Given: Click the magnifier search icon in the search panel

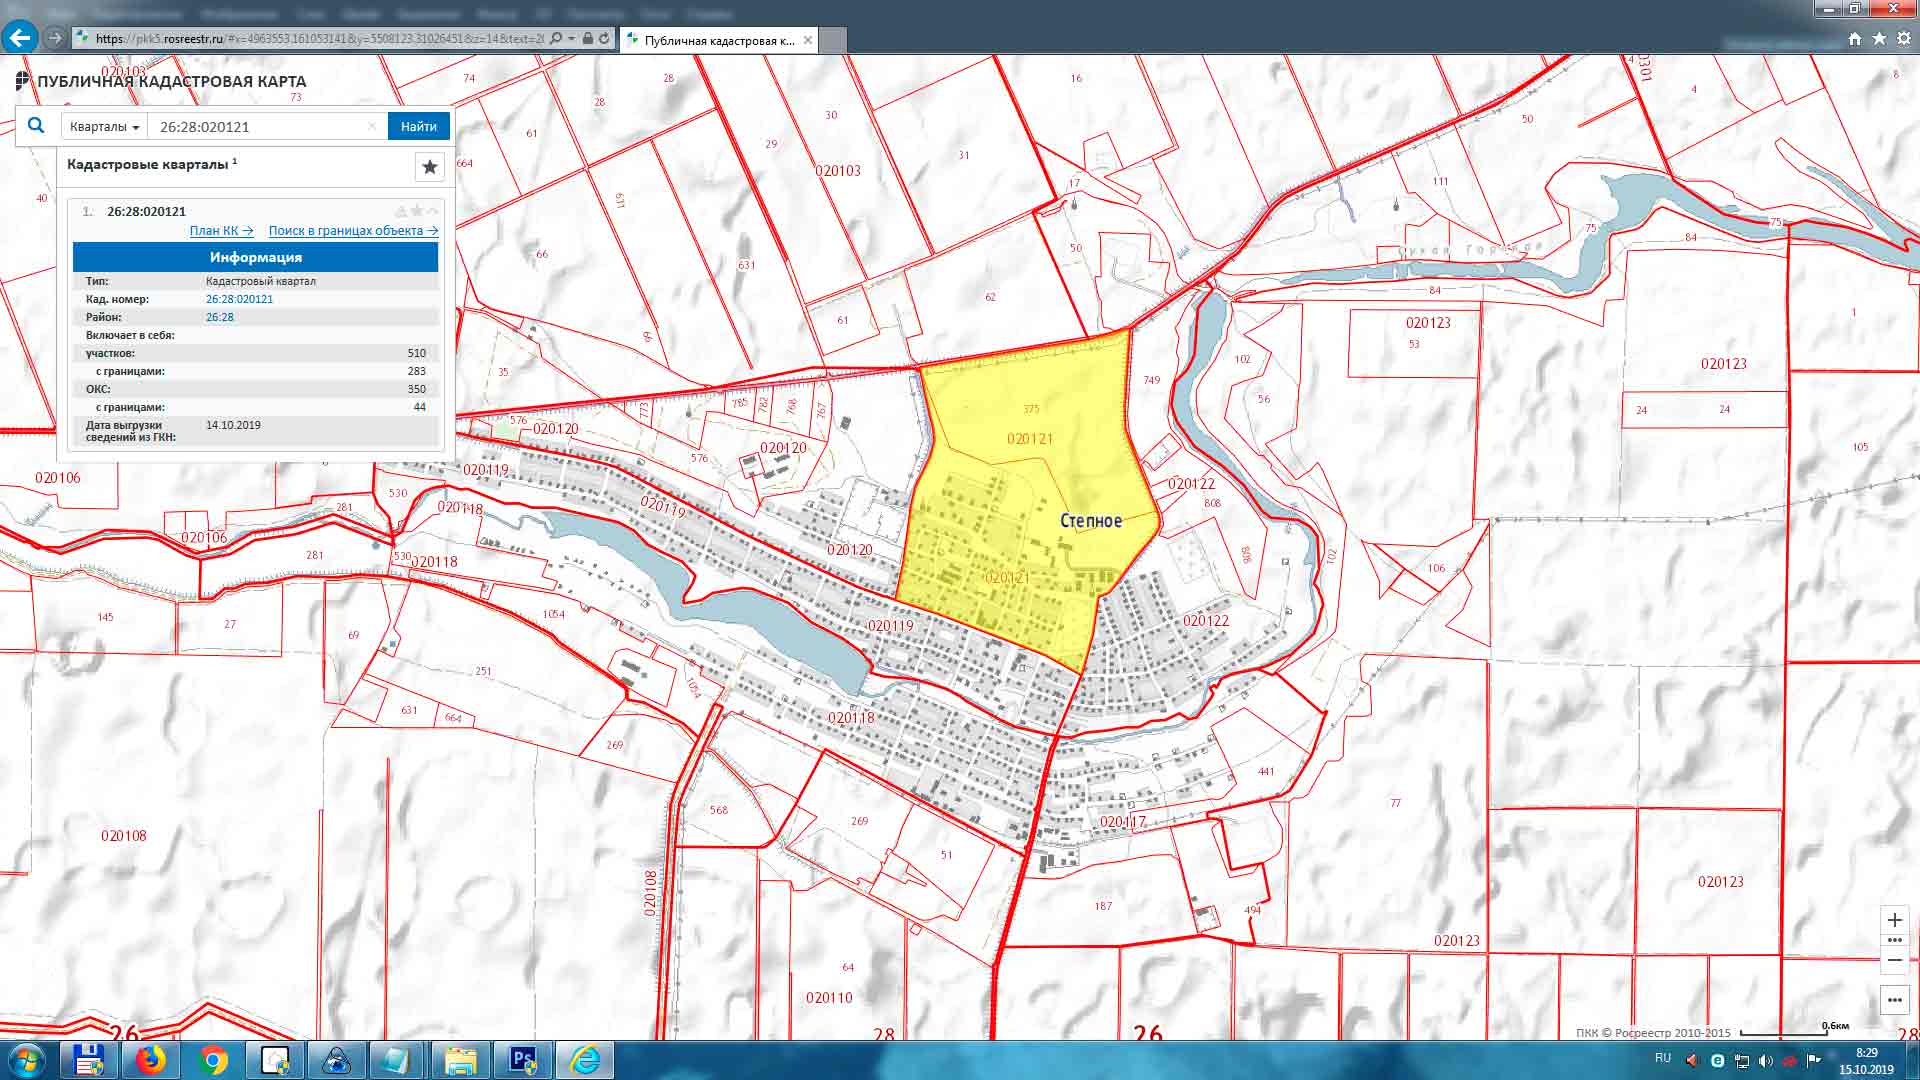Looking at the screenshot, I should 36,126.
